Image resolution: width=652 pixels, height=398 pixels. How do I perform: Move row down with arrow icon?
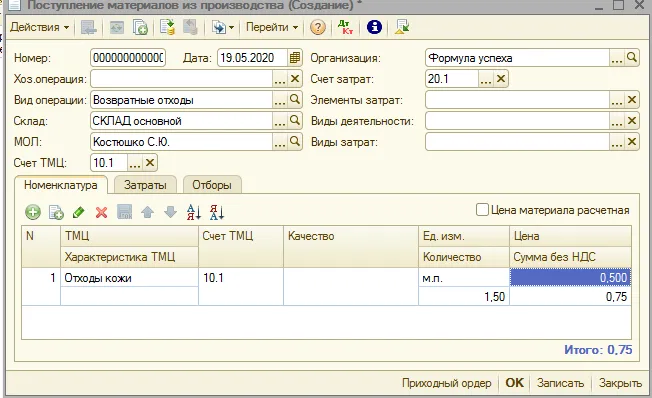click(170, 212)
